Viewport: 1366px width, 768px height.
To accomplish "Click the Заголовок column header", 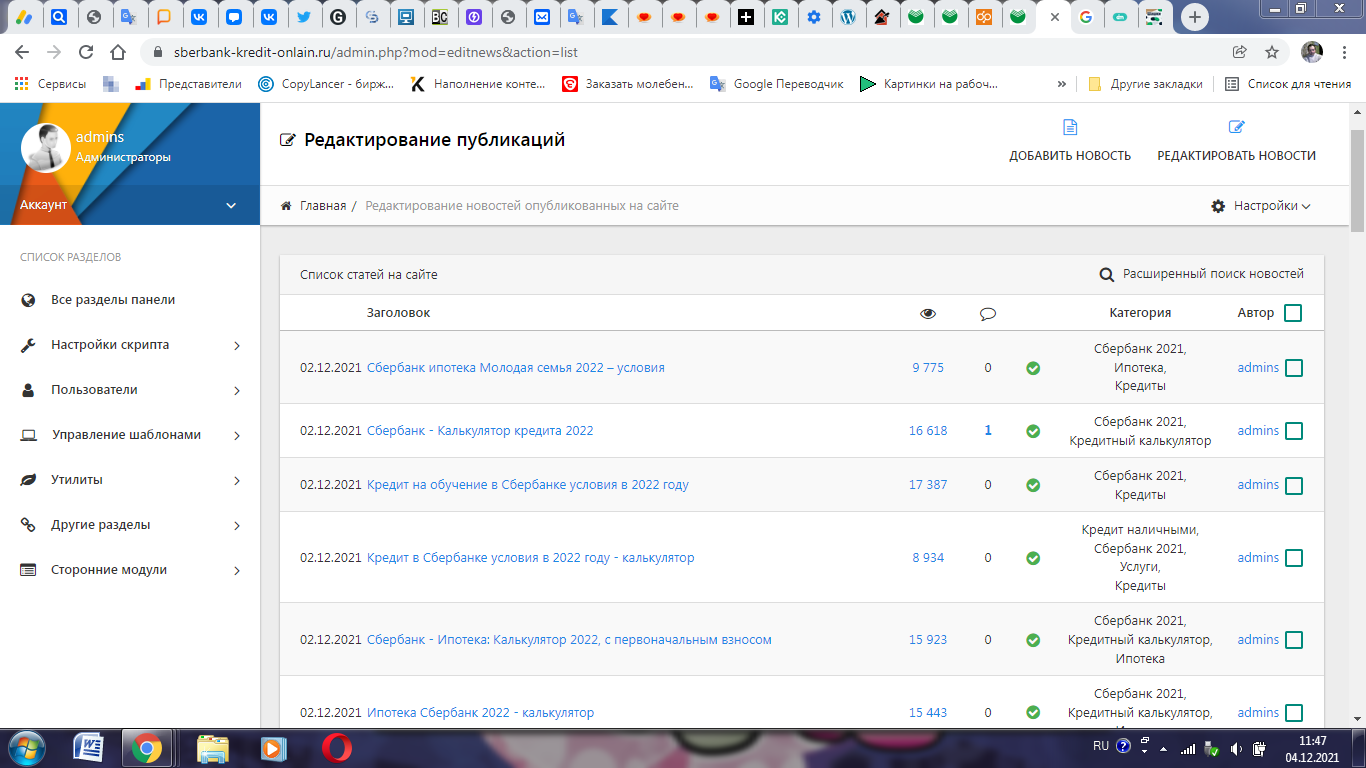I will [x=398, y=313].
